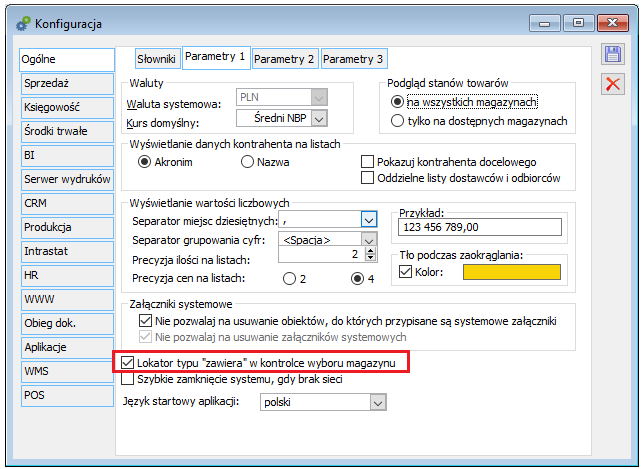Expand the Kurs domyślny Średni NBP dropdown
The height and width of the screenshot is (469, 642).
[319, 119]
